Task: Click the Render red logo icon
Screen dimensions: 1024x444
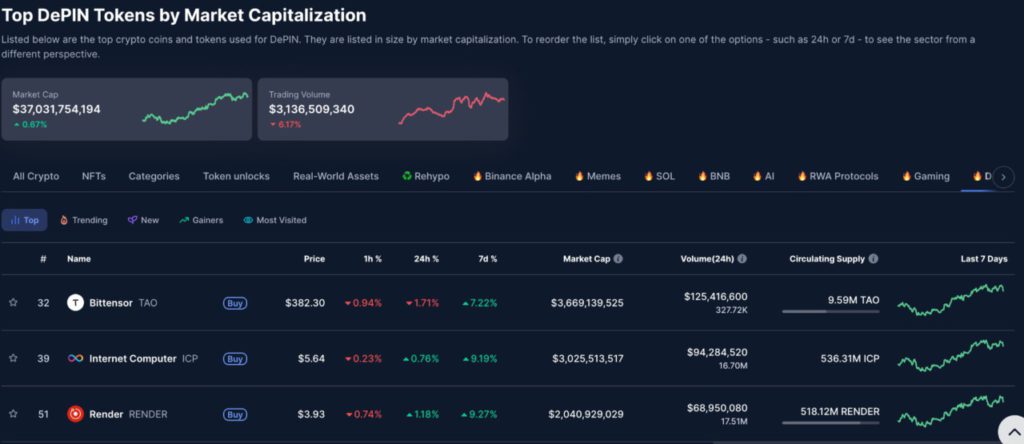Action: 75,414
